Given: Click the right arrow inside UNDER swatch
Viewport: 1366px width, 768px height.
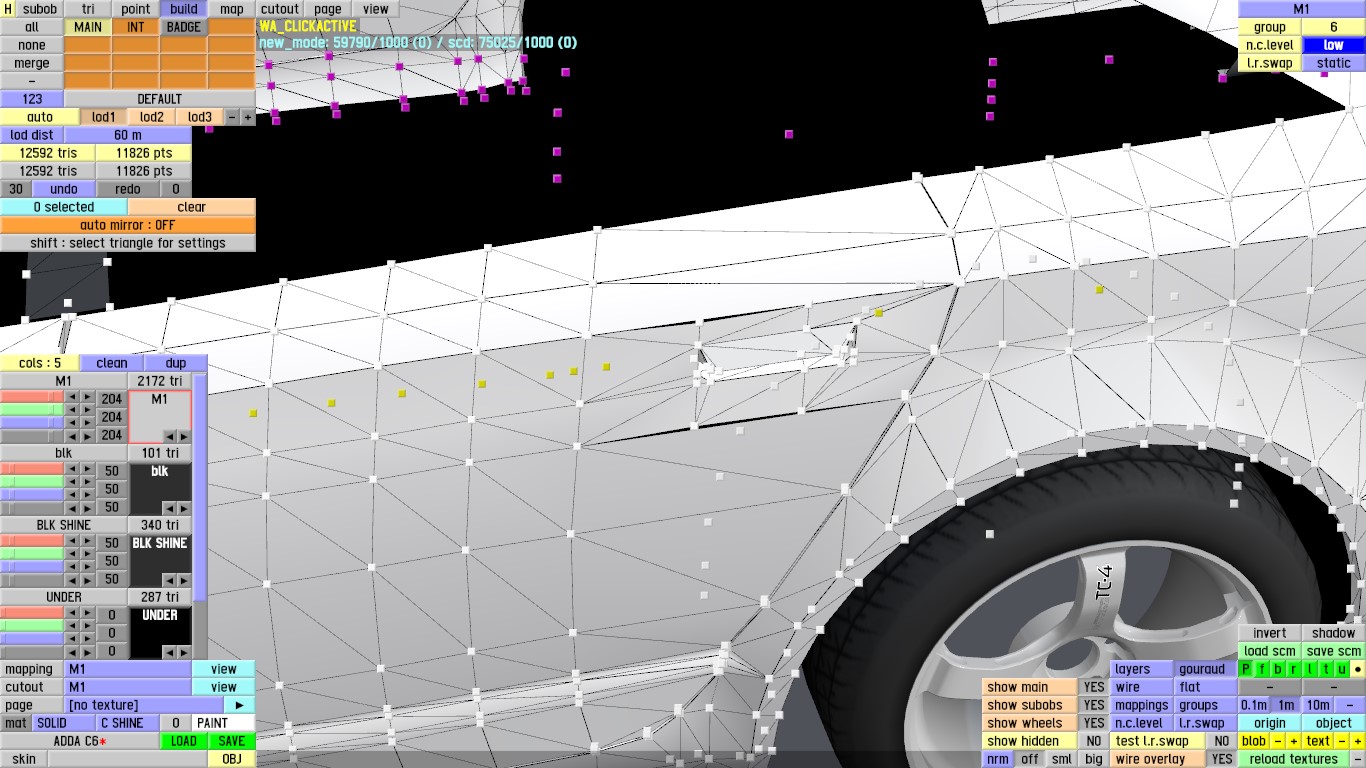Looking at the screenshot, I should (x=183, y=652).
